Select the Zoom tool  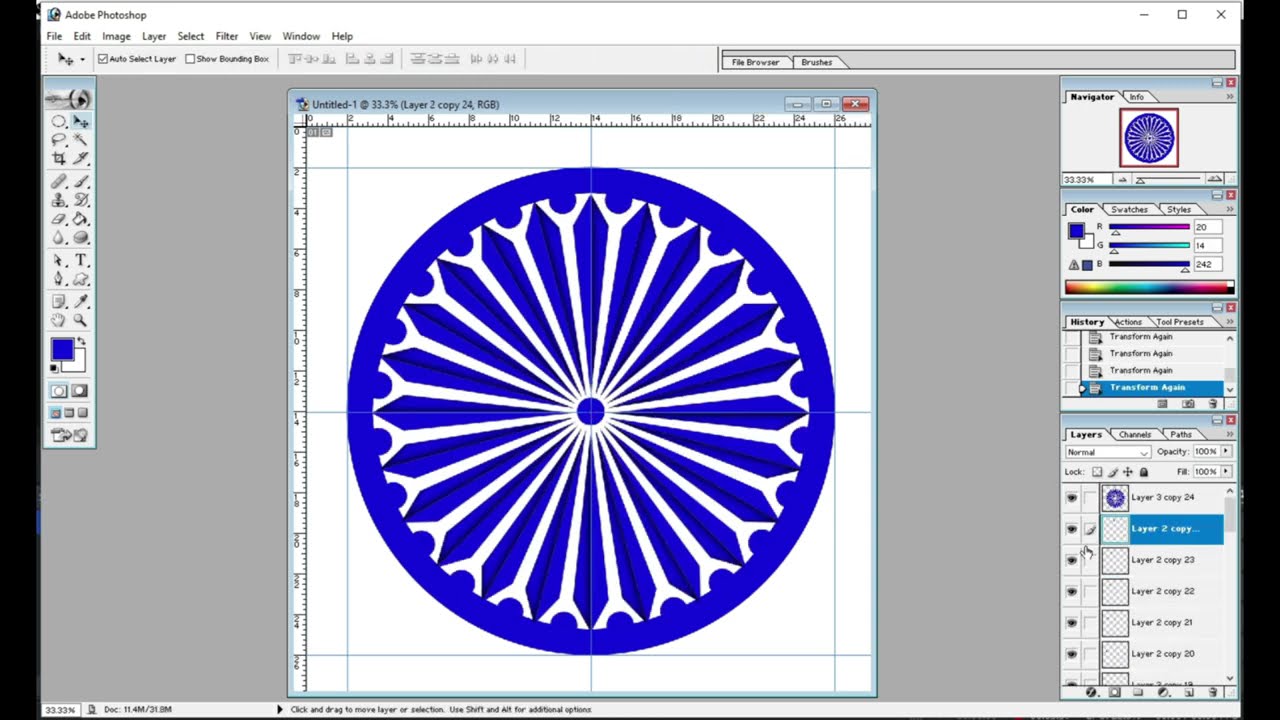click(x=80, y=320)
